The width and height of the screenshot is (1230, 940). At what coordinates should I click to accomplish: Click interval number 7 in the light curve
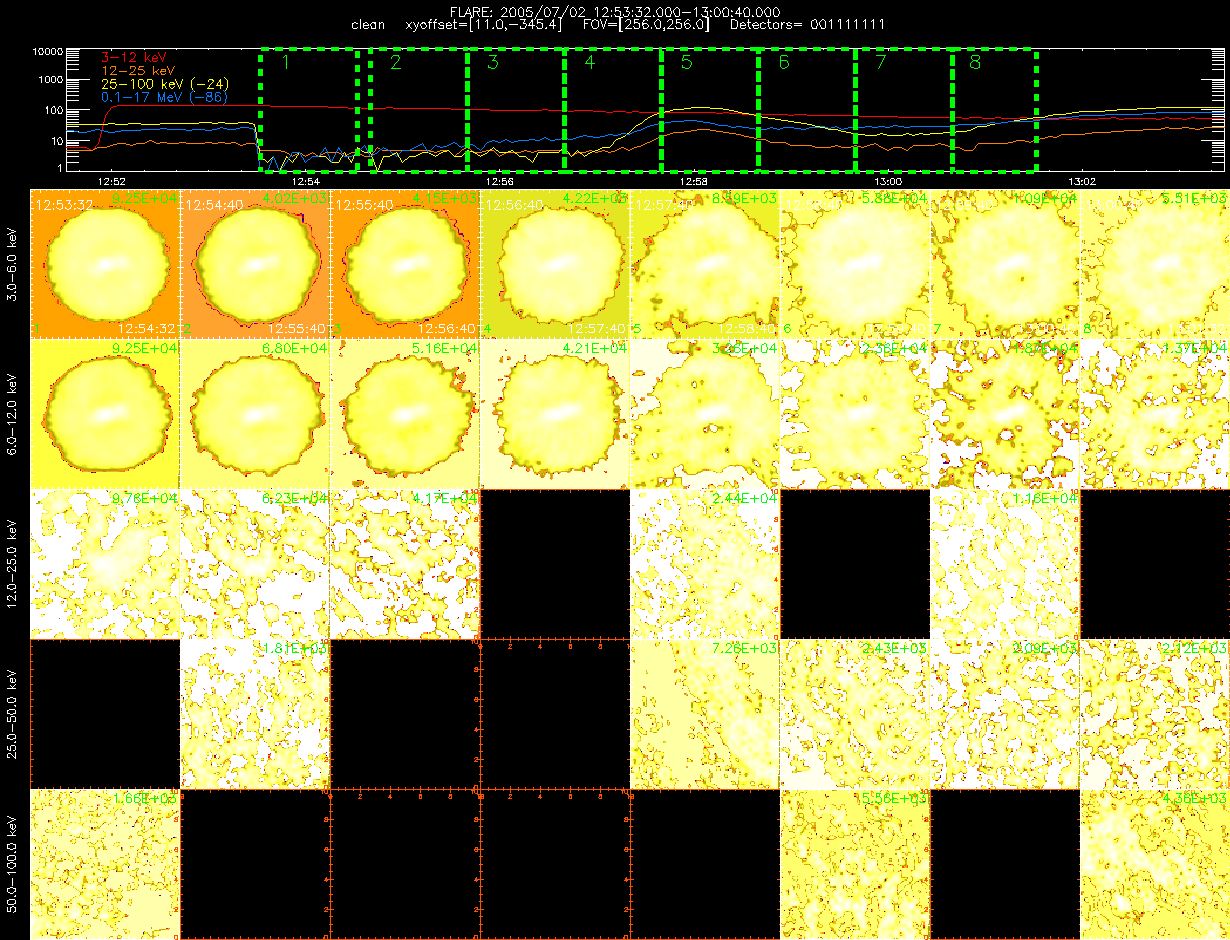tap(881, 64)
